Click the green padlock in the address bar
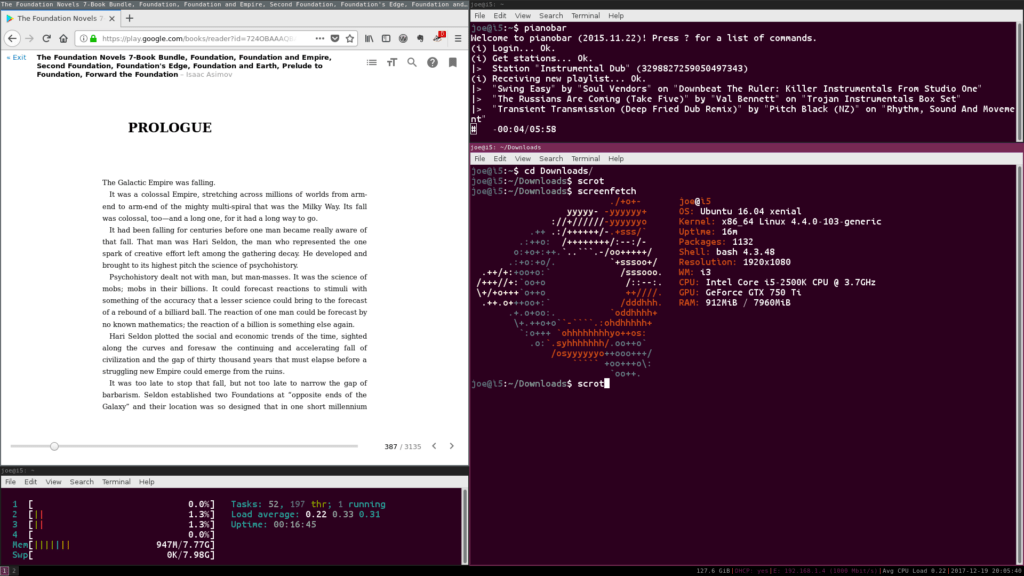The image size is (1024, 576). point(93,39)
